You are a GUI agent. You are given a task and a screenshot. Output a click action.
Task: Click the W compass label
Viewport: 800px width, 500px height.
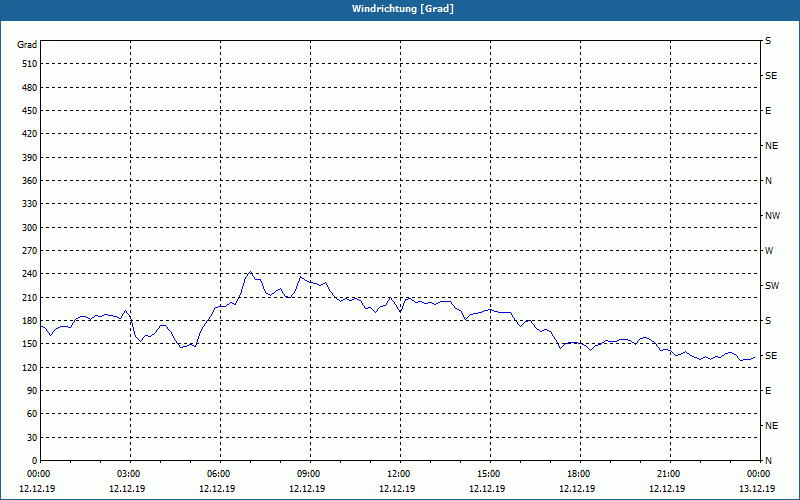(x=769, y=251)
